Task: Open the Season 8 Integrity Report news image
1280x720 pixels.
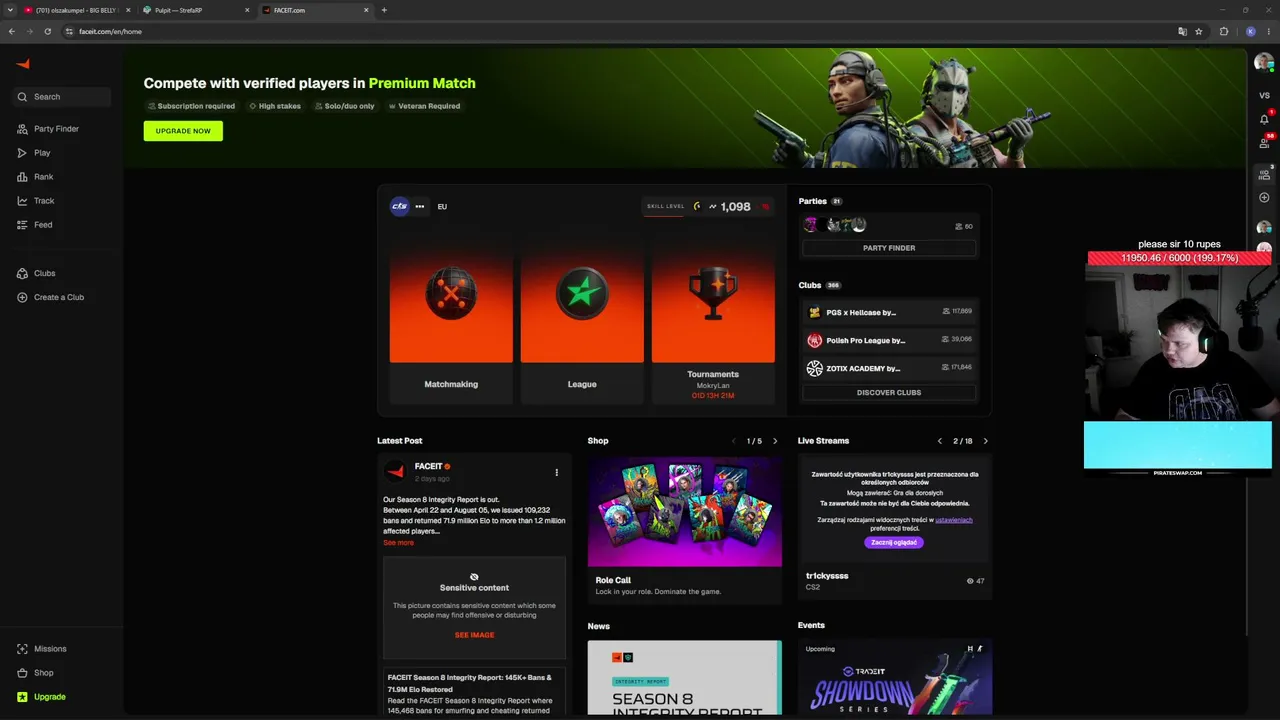Action: [x=685, y=678]
